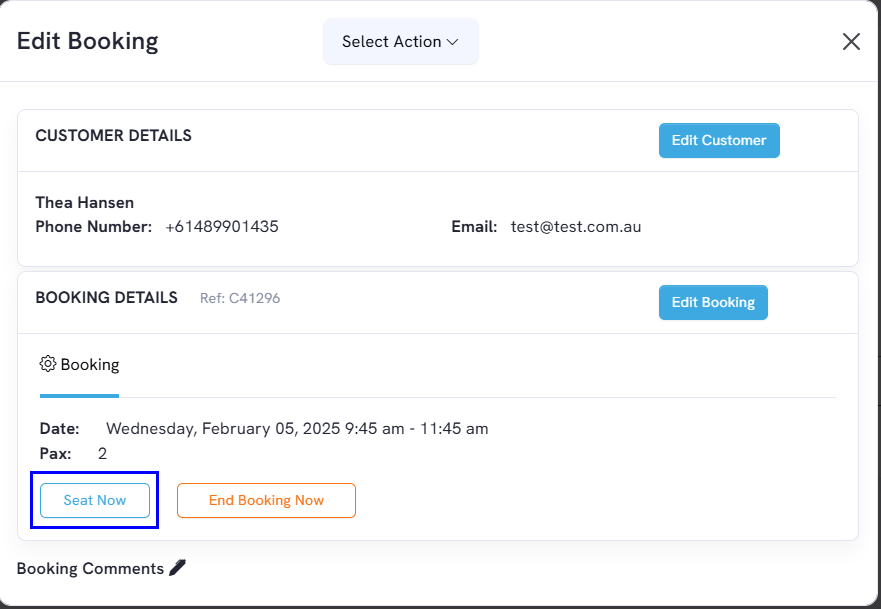Click the BOOKING DETAILS section header

[107, 297]
